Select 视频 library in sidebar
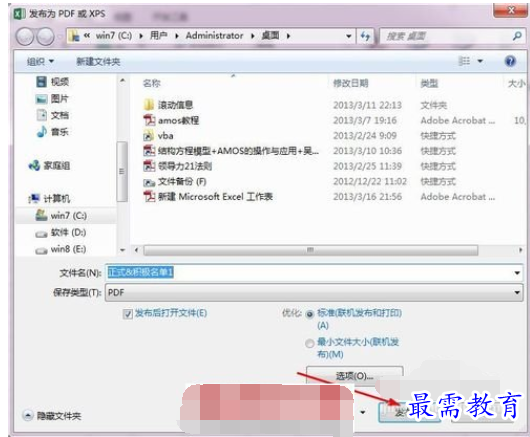Image resolution: width=530 pixels, height=437 pixels. tap(52, 81)
